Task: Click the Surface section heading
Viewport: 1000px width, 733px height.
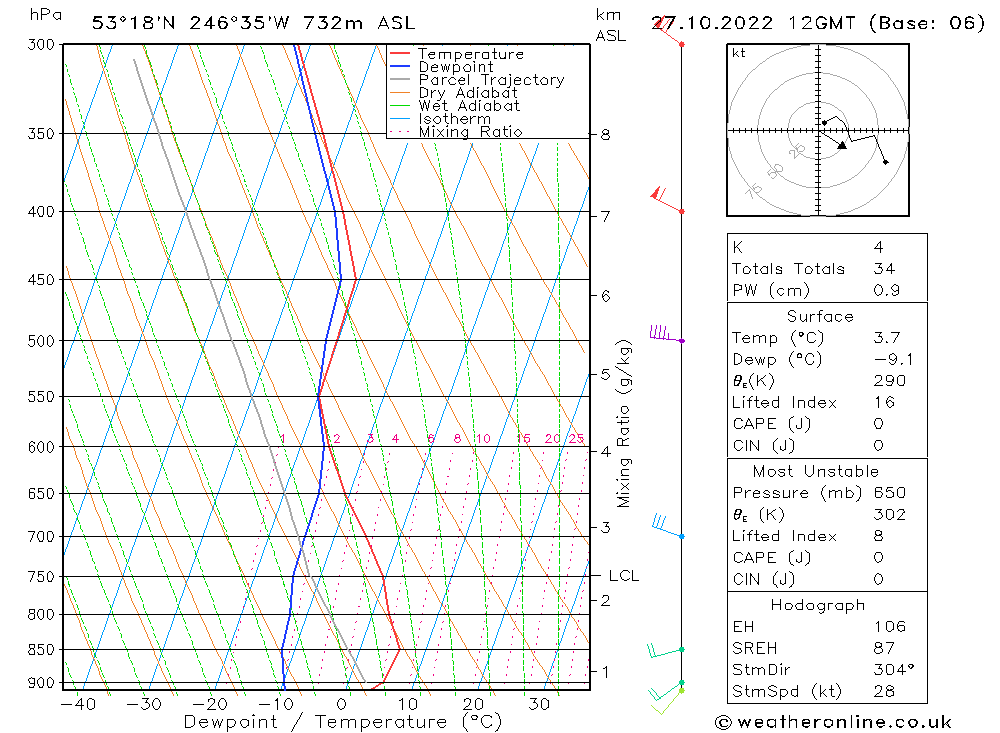Action: (820, 316)
